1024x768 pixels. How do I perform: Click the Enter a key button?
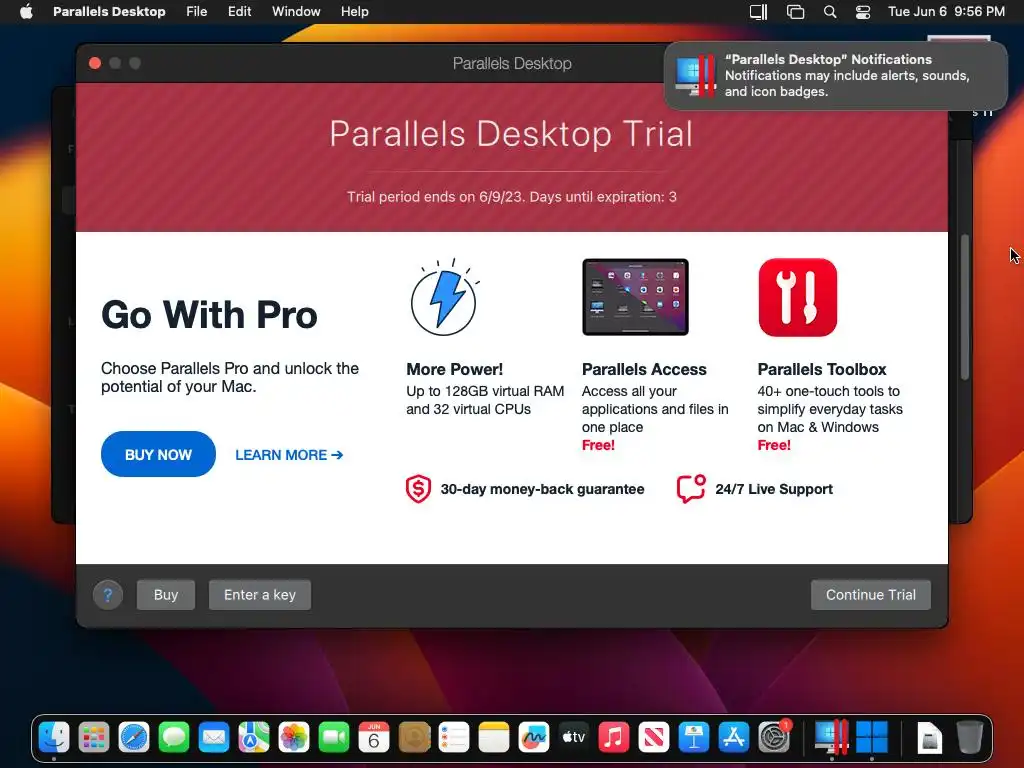[260, 595]
